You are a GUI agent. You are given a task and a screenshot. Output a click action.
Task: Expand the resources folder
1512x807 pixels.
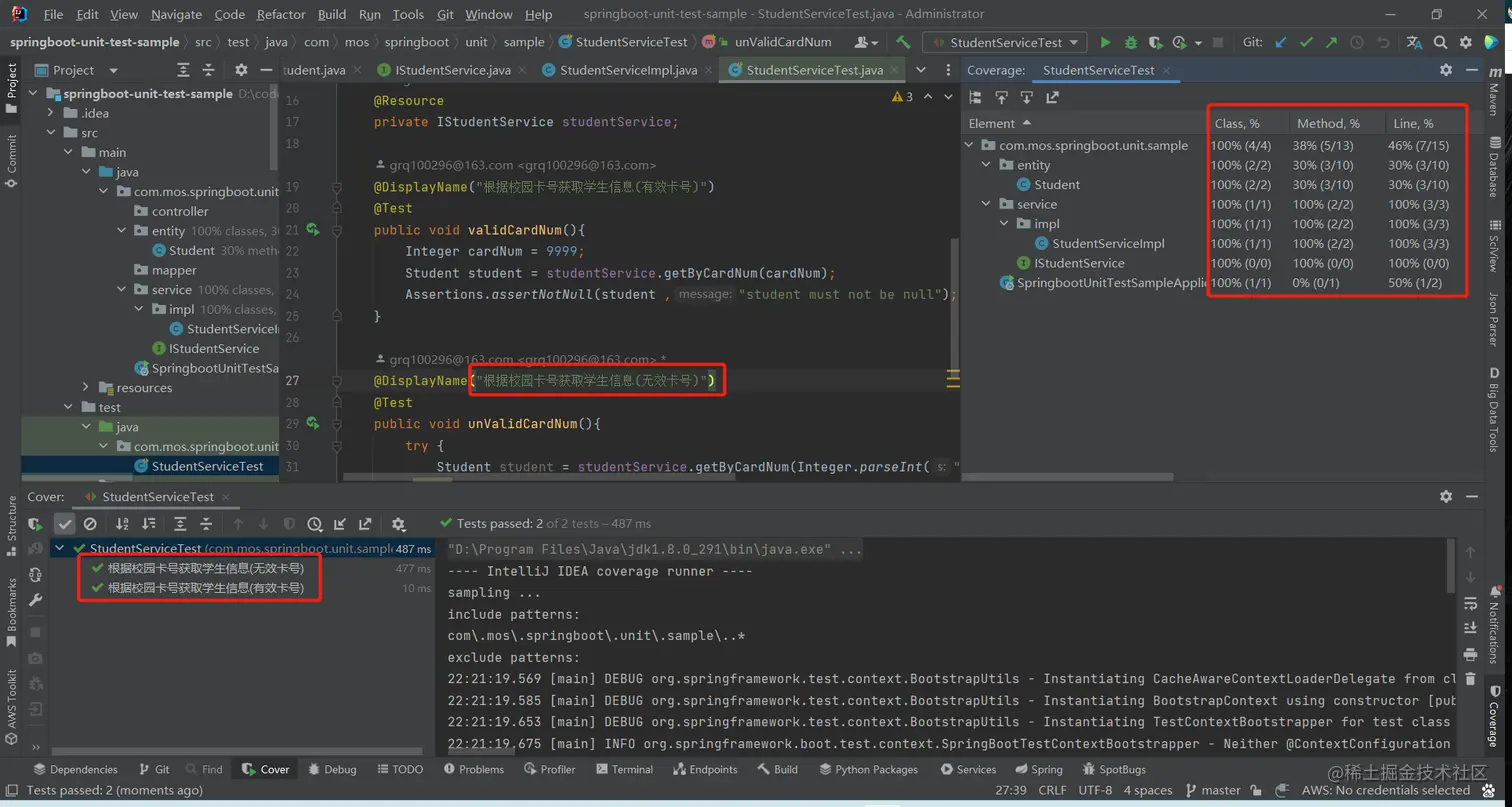(x=87, y=388)
